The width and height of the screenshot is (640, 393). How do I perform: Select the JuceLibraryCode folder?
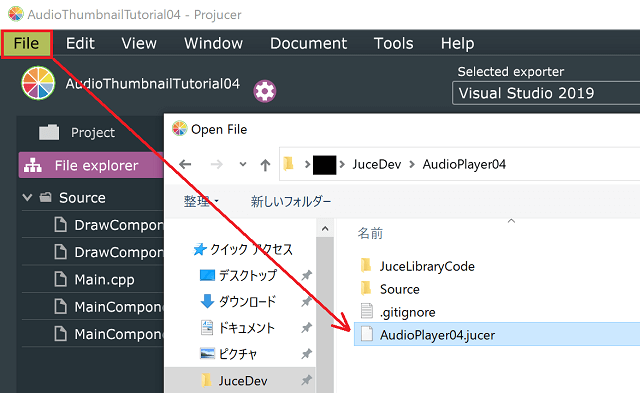click(427, 266)
